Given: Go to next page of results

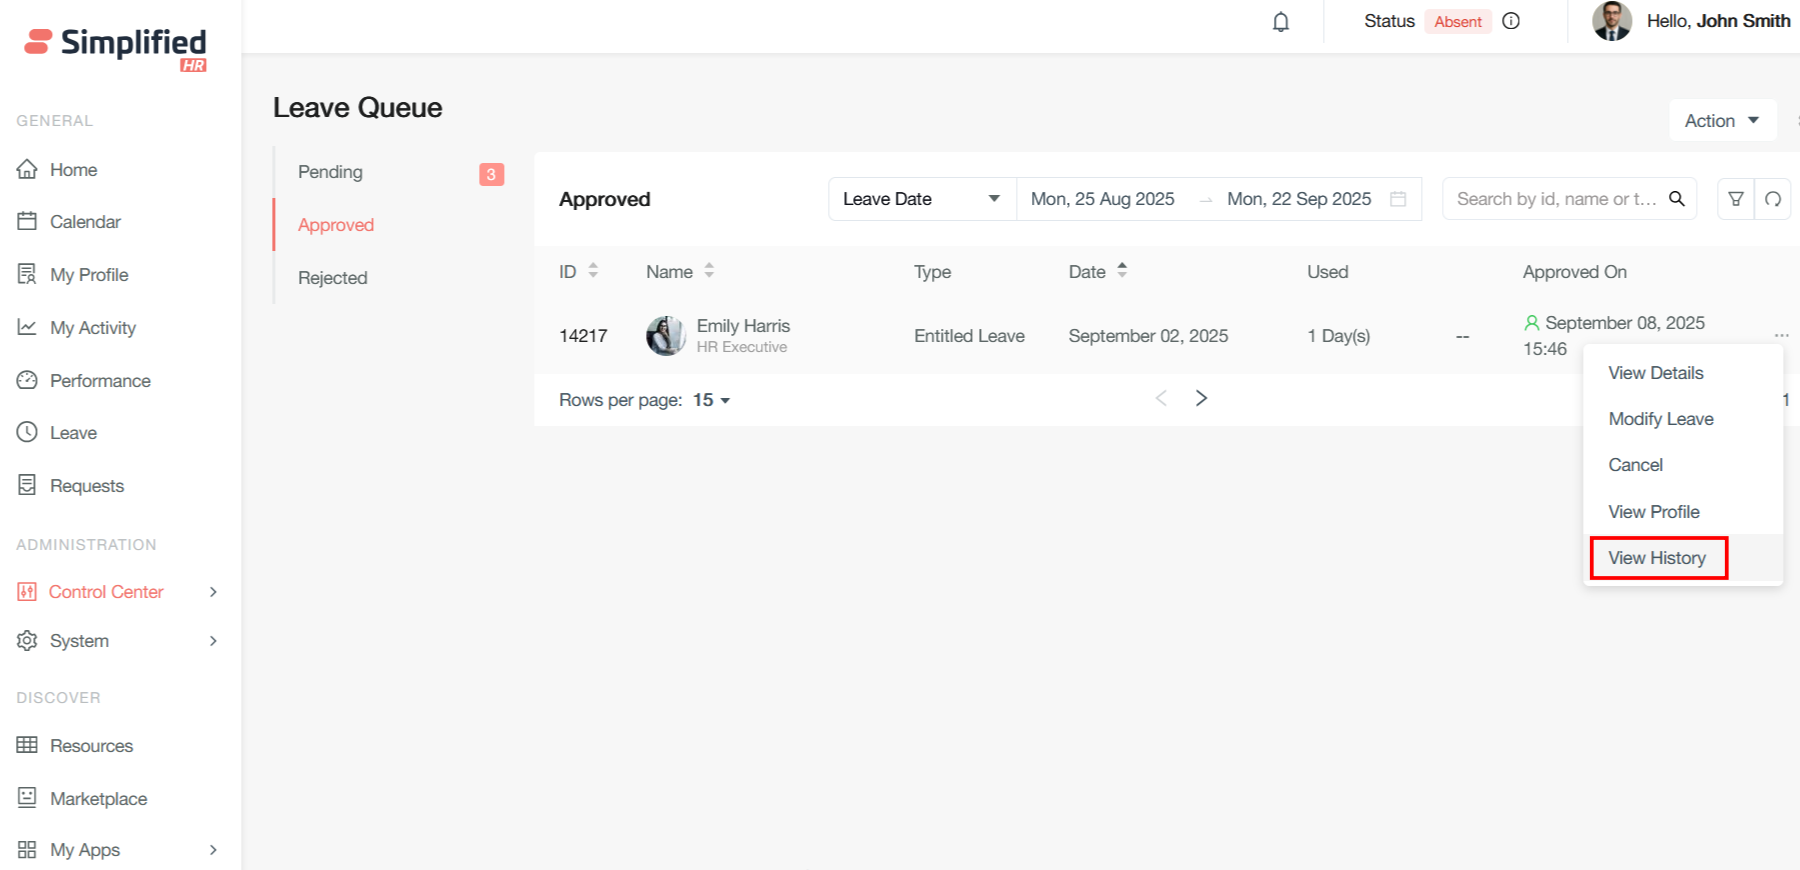Looking at the screenshot, I should pos(1201,398).
